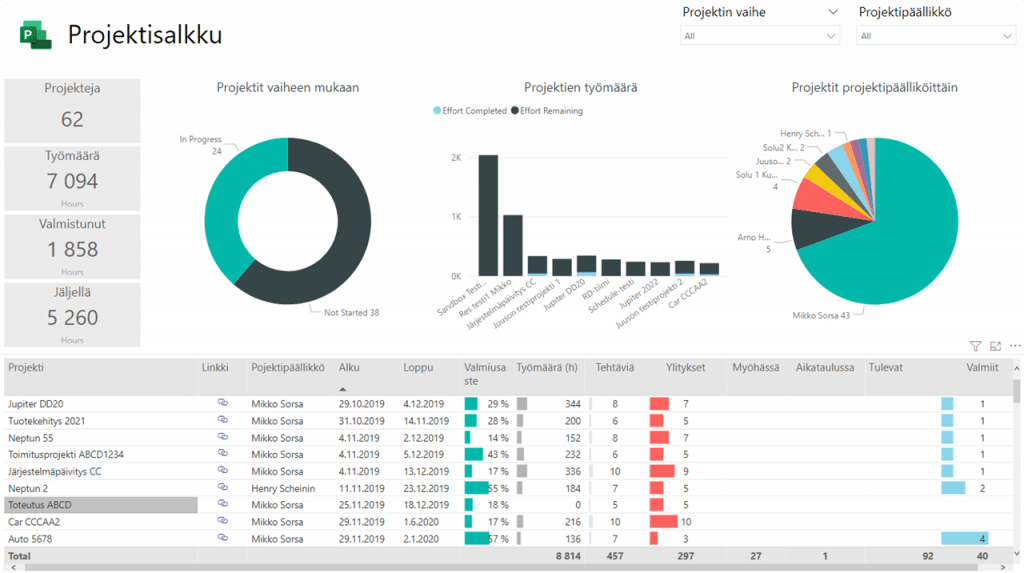Click the link icon for Toimitusprojekti ABCD1234

tap(223, 454)
